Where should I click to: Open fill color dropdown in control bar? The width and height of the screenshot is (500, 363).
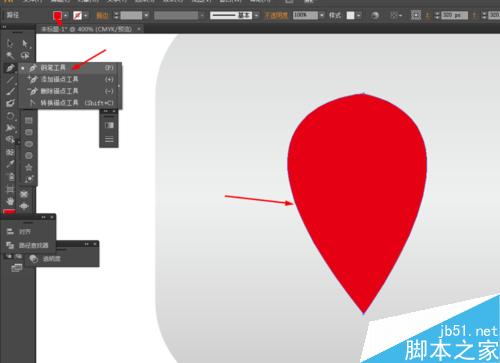tap(66, 15)
